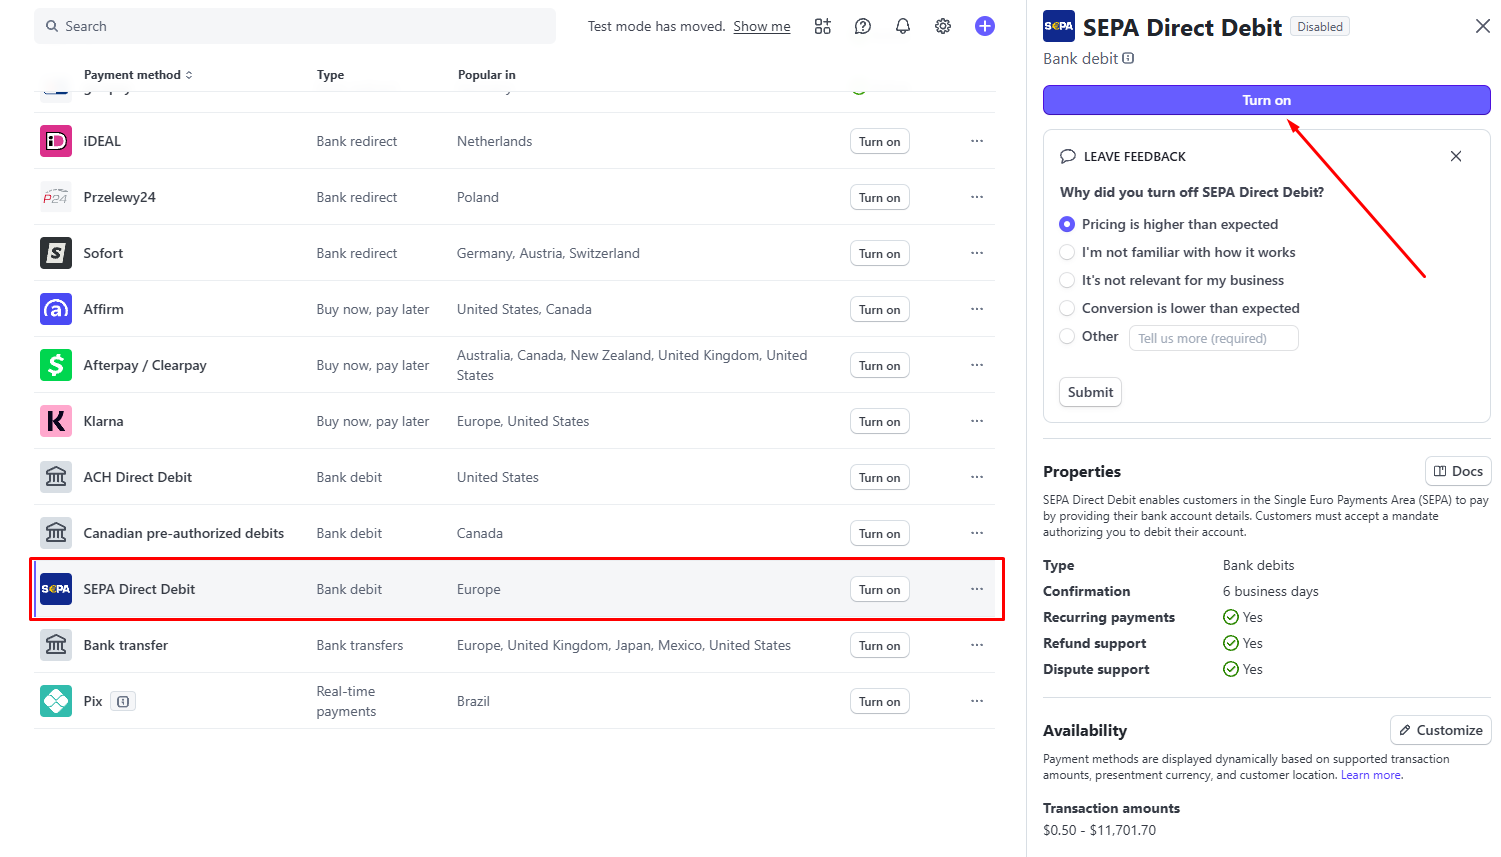Click the SEPA logo in the table row
1501x857 pixels.
[x=56, y=589]
